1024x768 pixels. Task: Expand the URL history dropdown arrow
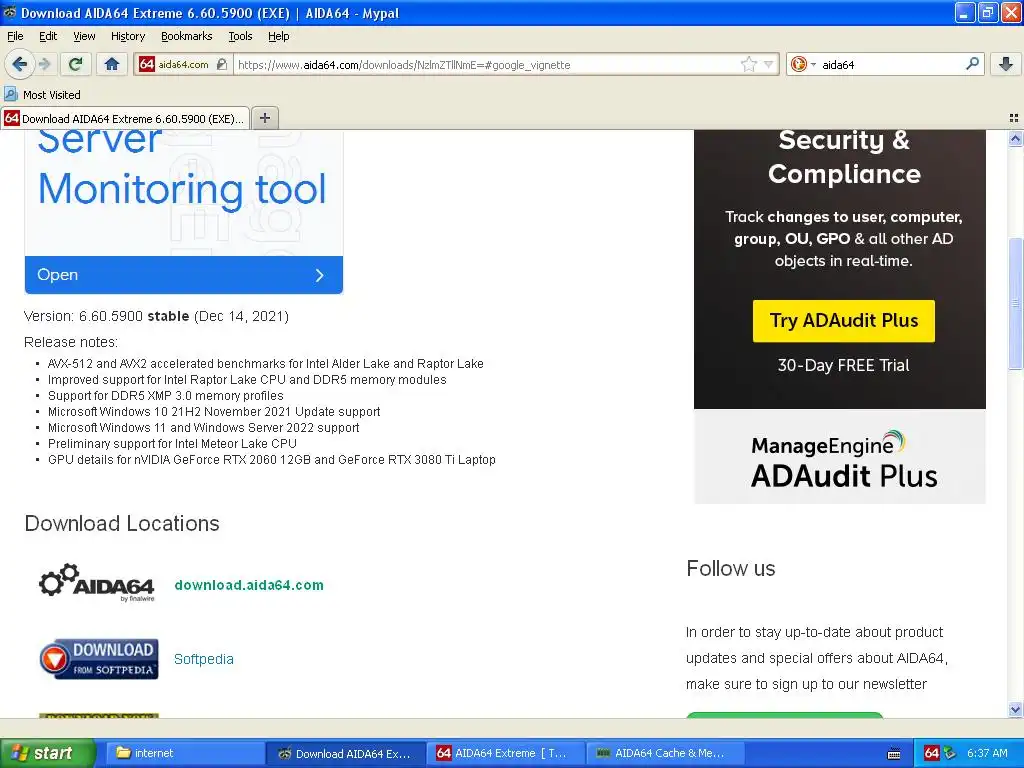(769, 65)
